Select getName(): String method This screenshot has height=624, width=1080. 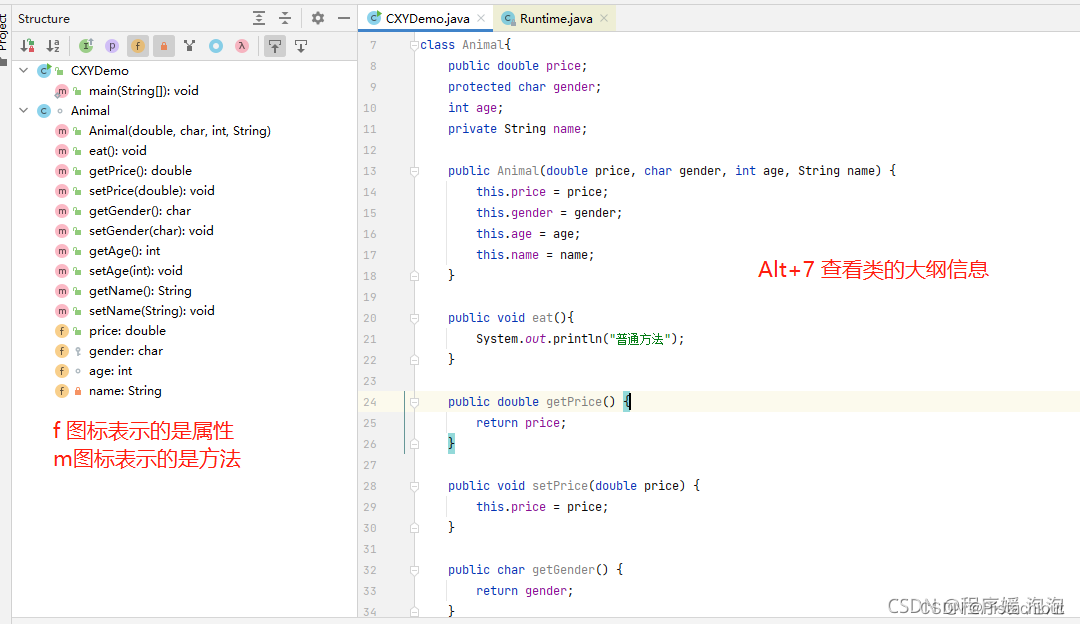[x=141, y=290]
